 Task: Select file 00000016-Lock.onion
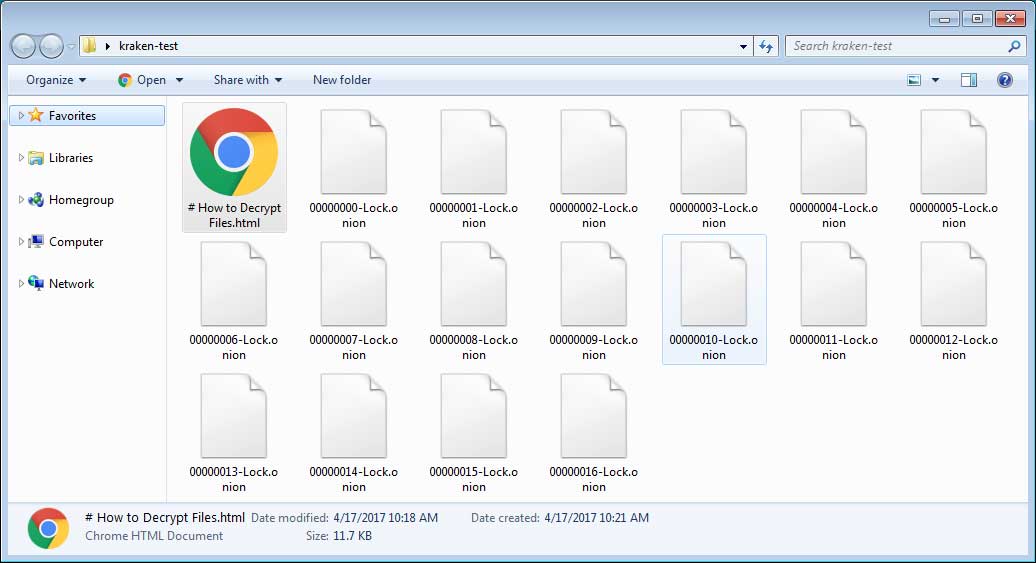click(x=594, y=430)
